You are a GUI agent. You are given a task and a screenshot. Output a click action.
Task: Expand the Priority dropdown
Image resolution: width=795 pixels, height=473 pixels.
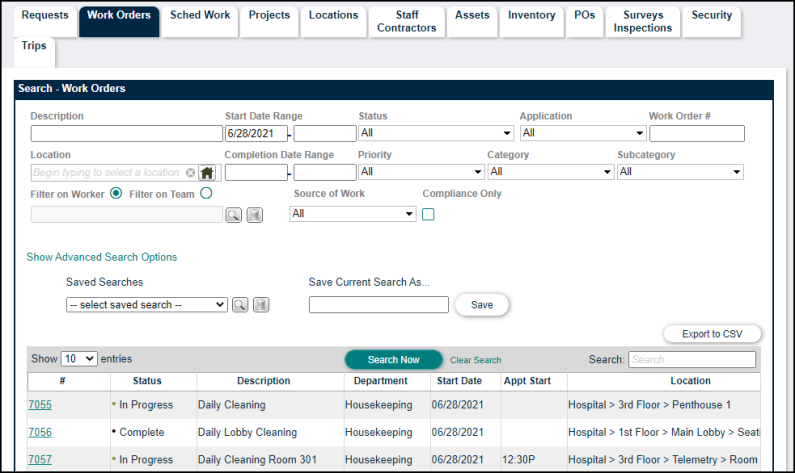(421, 172)
